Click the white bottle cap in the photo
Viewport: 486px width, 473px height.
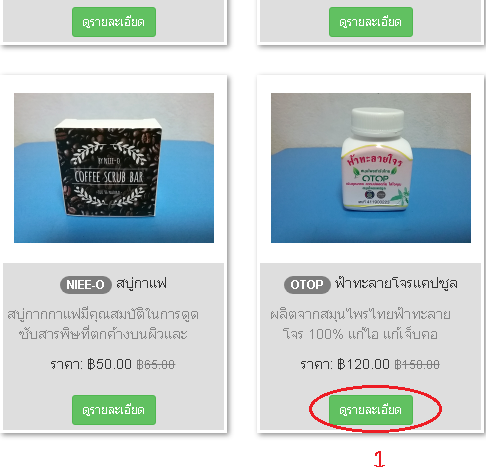pyautogui.click(x=377, y=121)
